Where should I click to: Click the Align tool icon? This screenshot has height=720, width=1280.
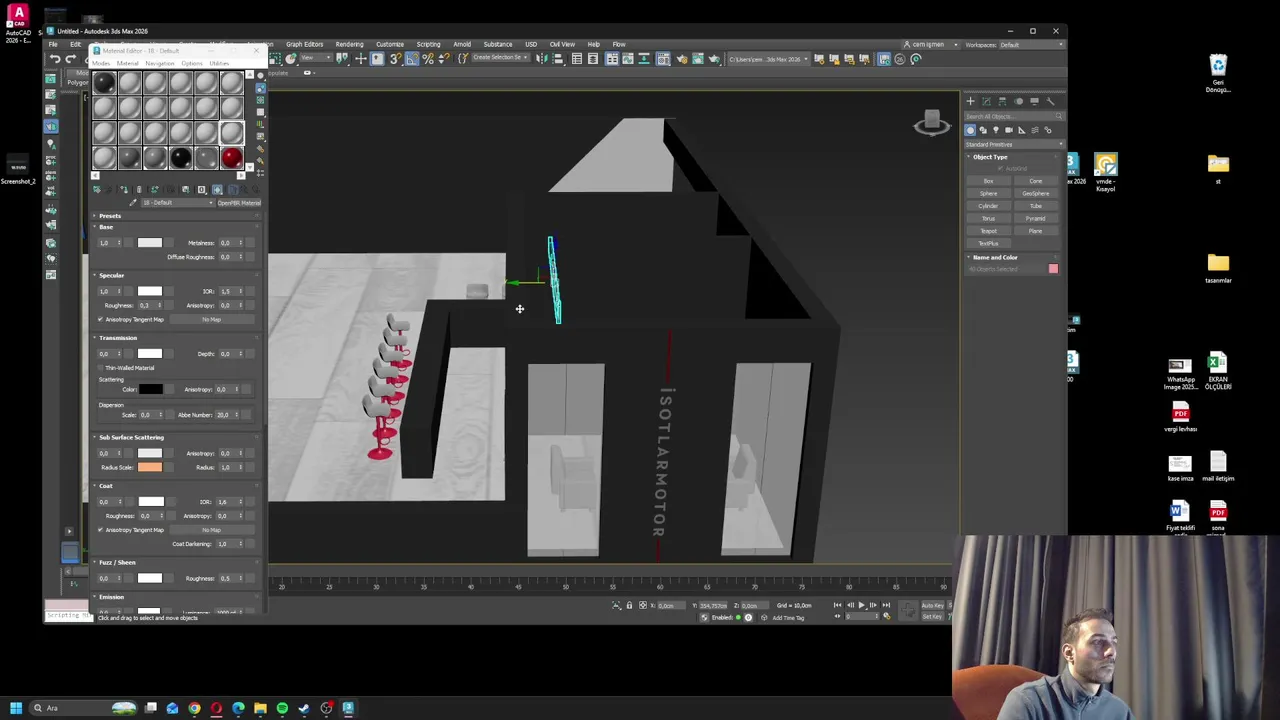click(556, 59)
